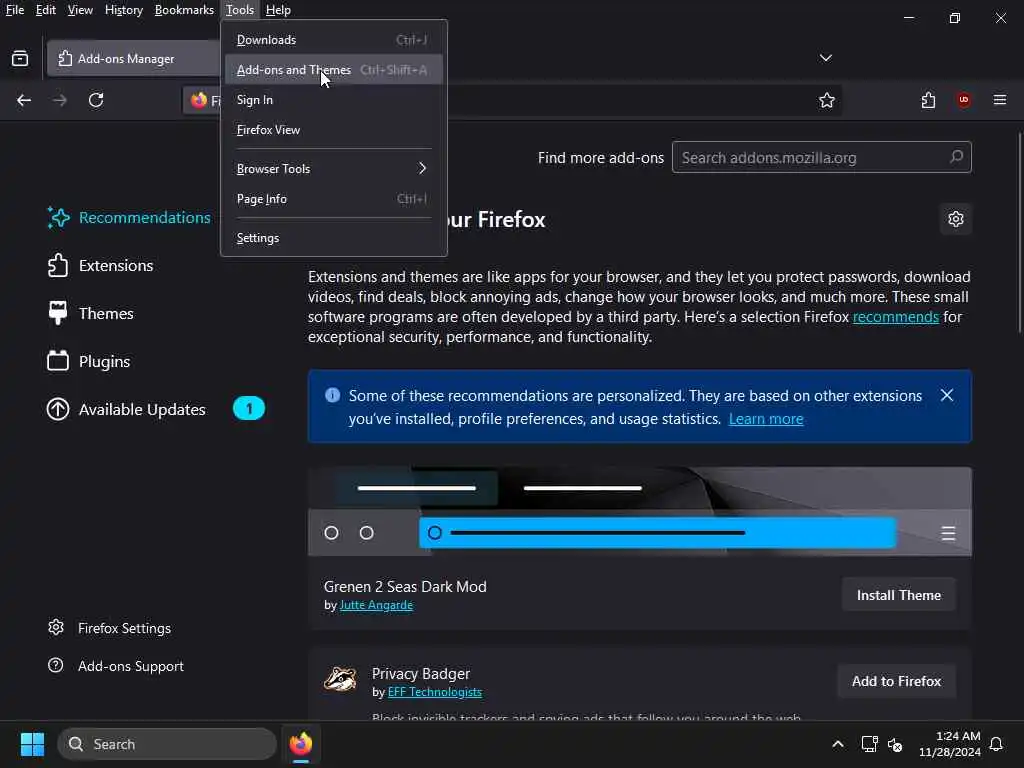The image size is (1024, 768).
Task: Open the Firefox hamburger application menu
Action: click(1000, 100)
